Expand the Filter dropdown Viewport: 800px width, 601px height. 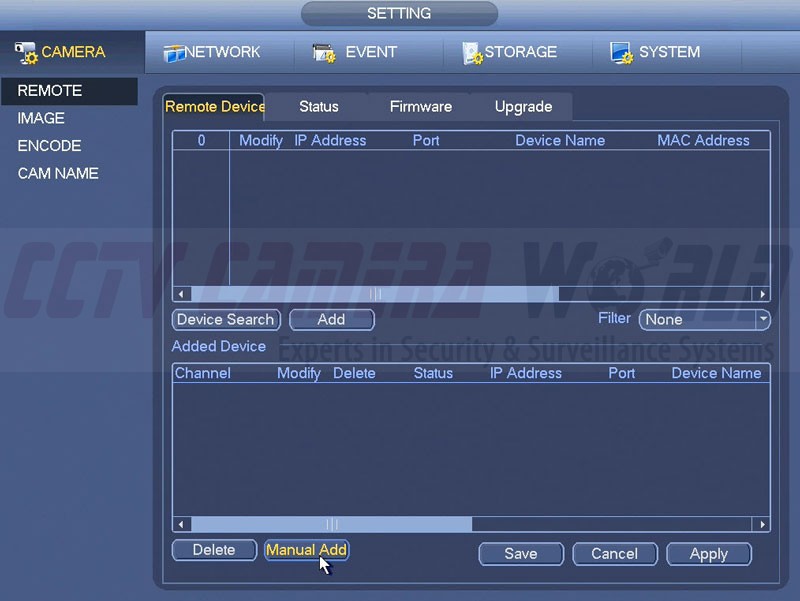pos(763,319)
